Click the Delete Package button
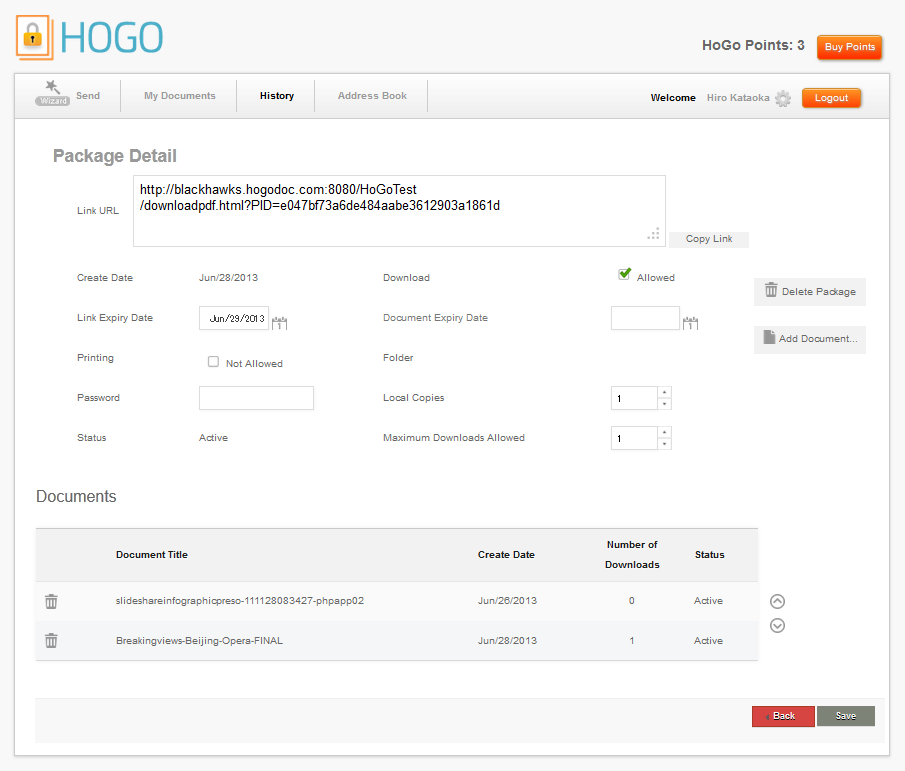 tap(810, 291)
